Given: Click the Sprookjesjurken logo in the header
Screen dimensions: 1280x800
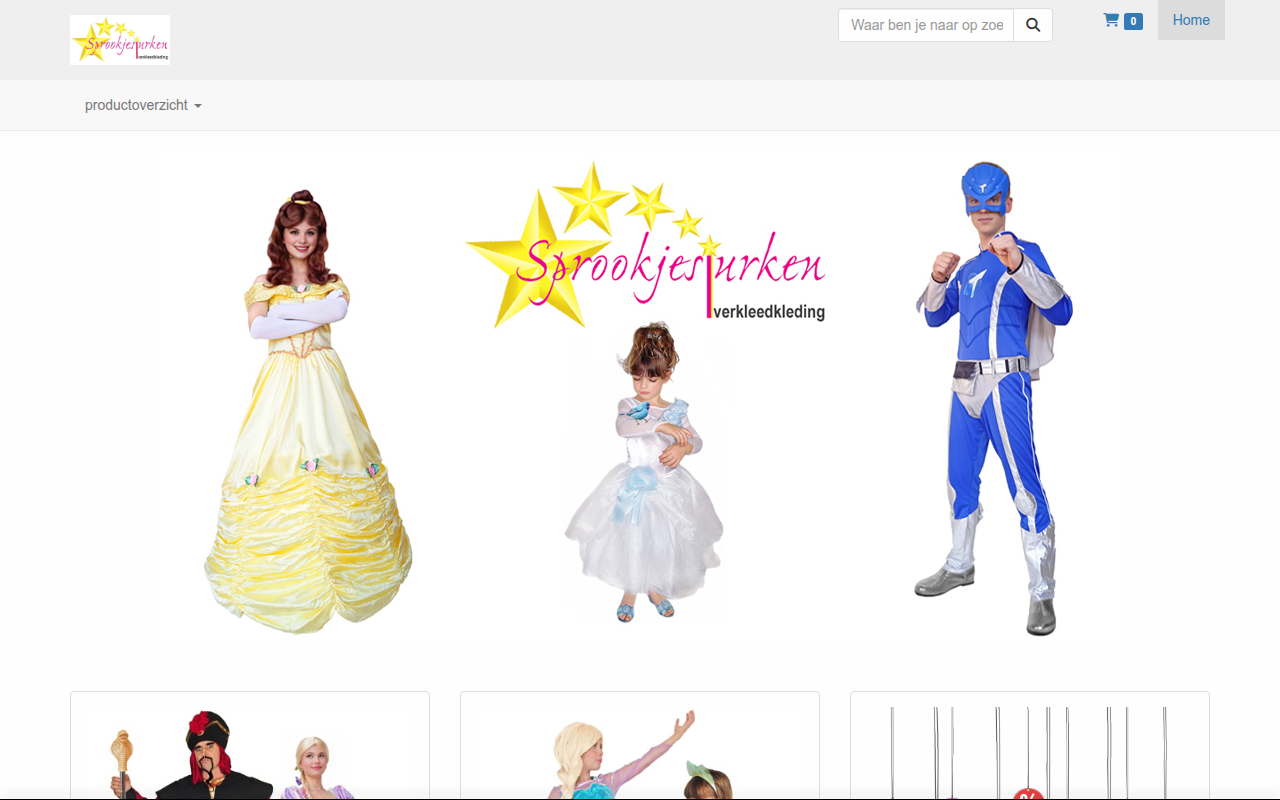Looking at the screenshot, I should pyautogui.click(x=120, y=40).
